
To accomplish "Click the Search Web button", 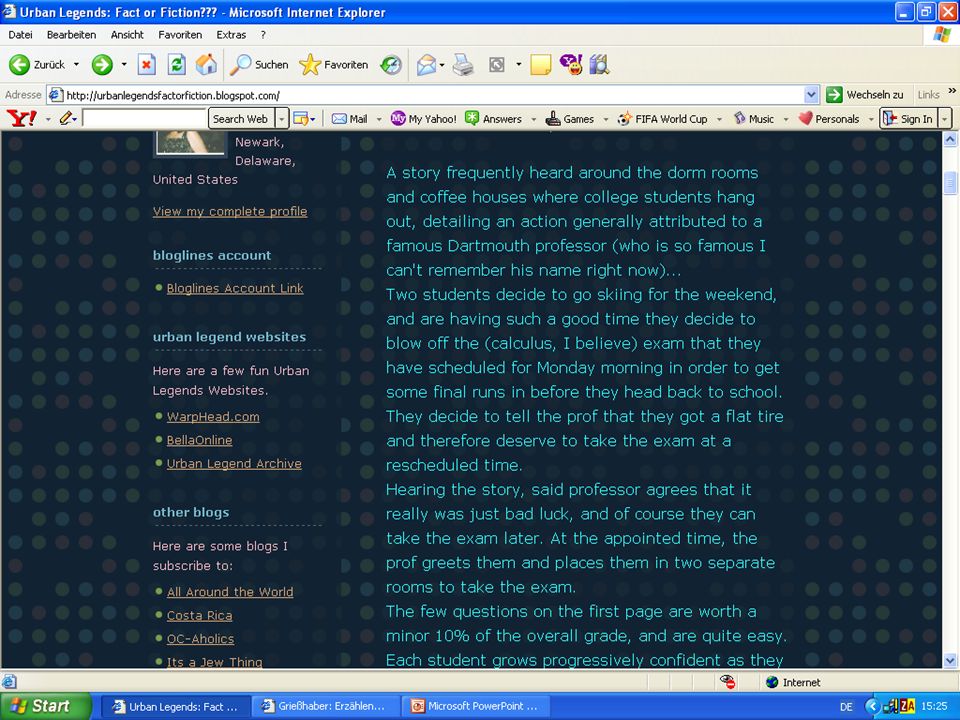I will [241, 119].
